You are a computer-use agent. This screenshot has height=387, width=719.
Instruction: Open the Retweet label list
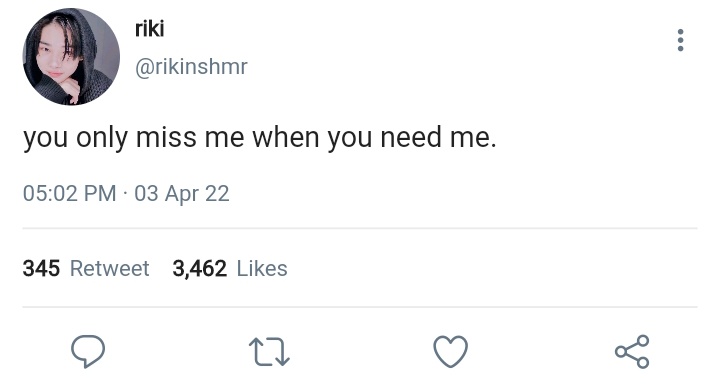click(x=109, y=269)
